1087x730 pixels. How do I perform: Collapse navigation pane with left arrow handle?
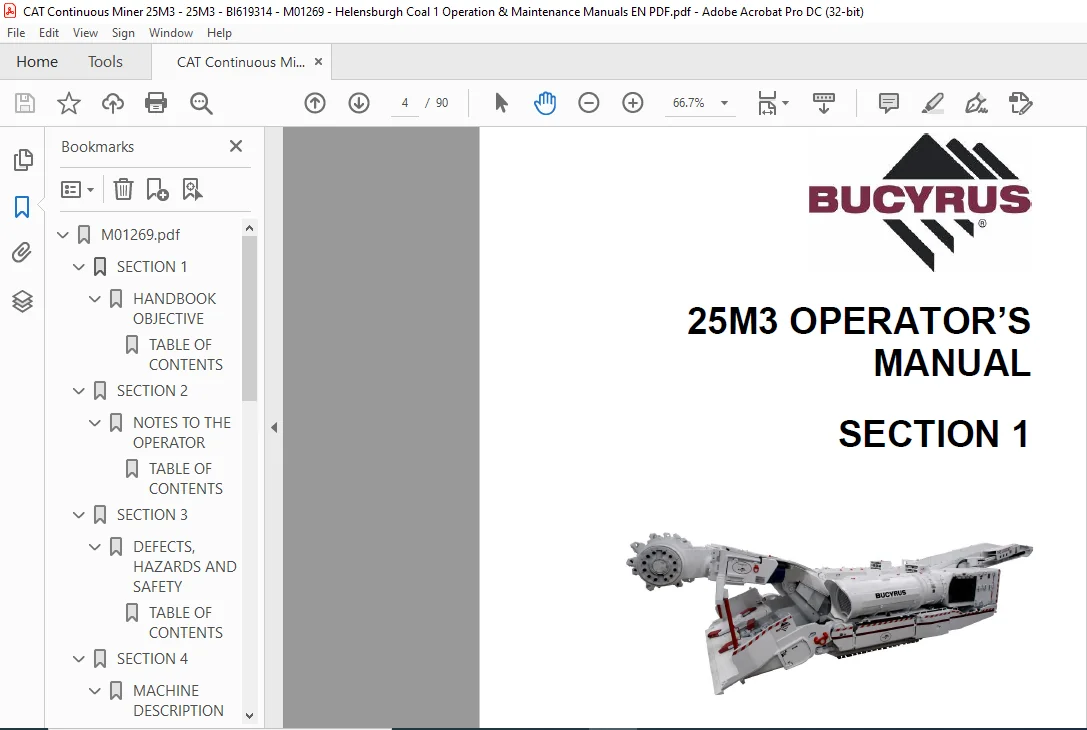pyautogui.click(x=274, y=428)
